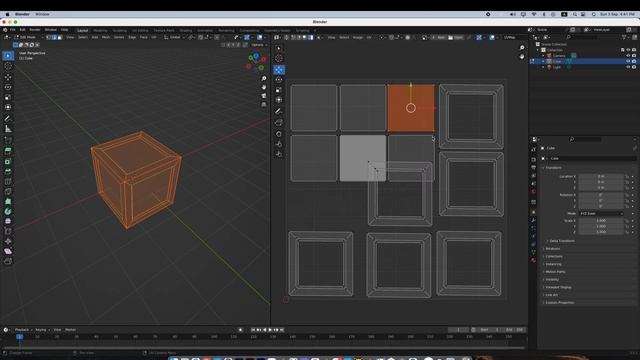Select the Move tool in 3D viewport
Screen dimensions: 640x360
8,77
